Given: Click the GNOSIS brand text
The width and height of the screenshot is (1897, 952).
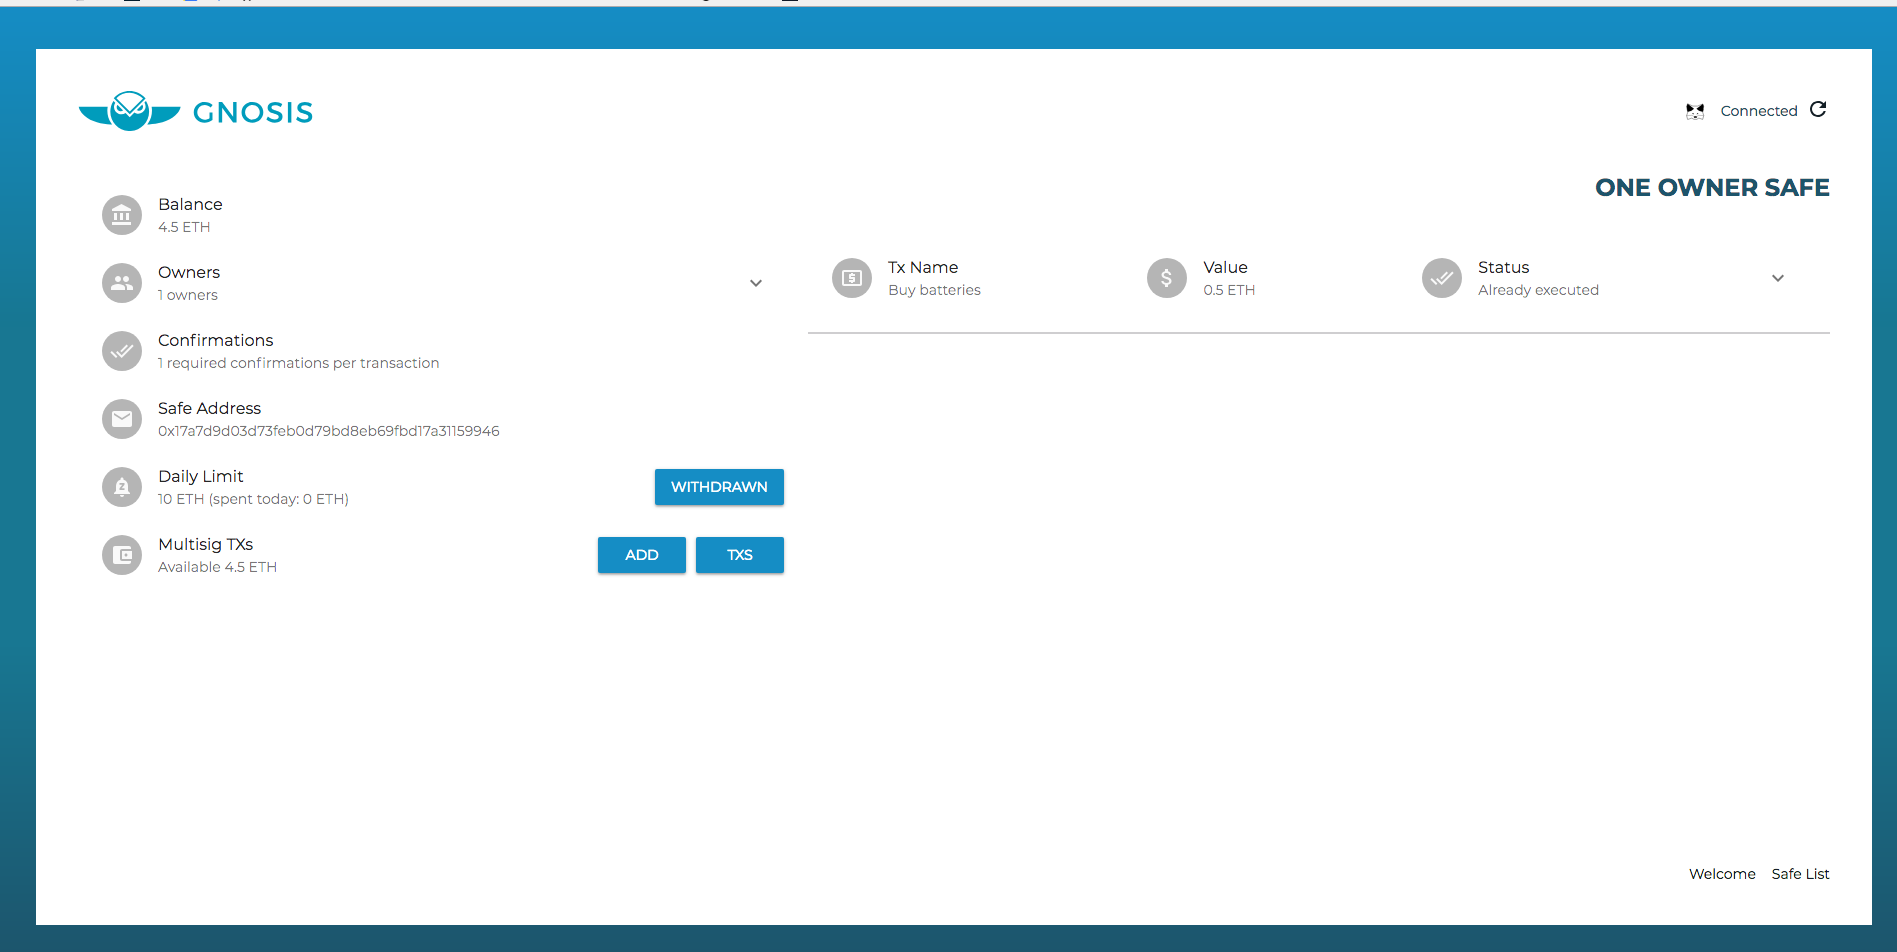Looking at the screenshot, I should (x=253, y=112).
